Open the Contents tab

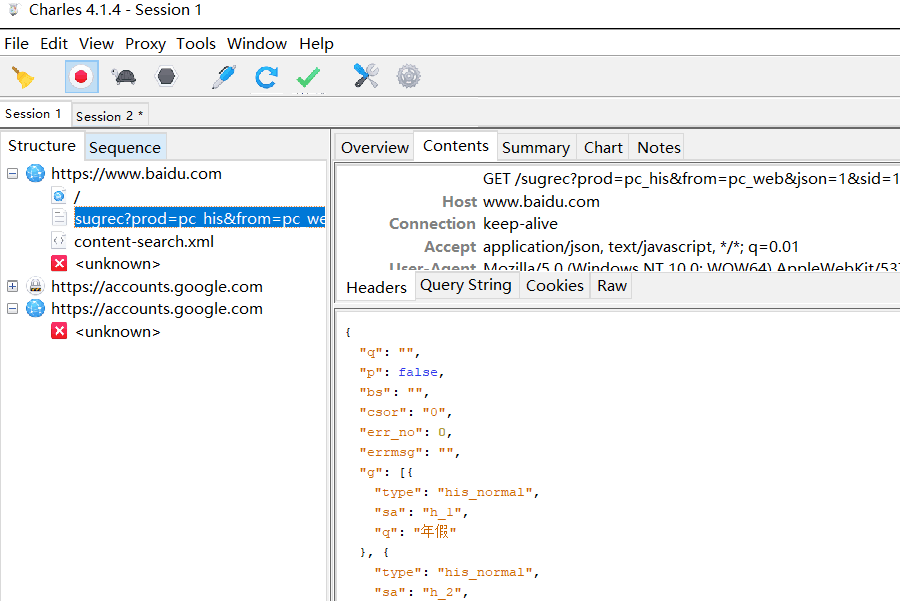coord(456,146)
